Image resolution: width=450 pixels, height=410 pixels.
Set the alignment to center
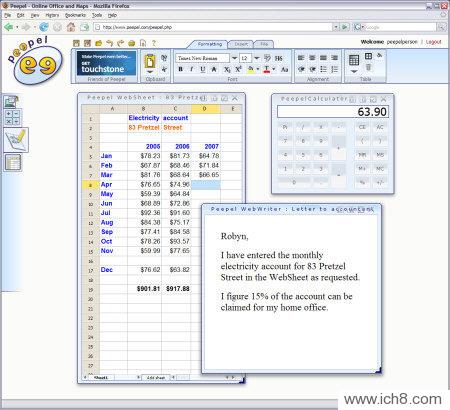312,58
